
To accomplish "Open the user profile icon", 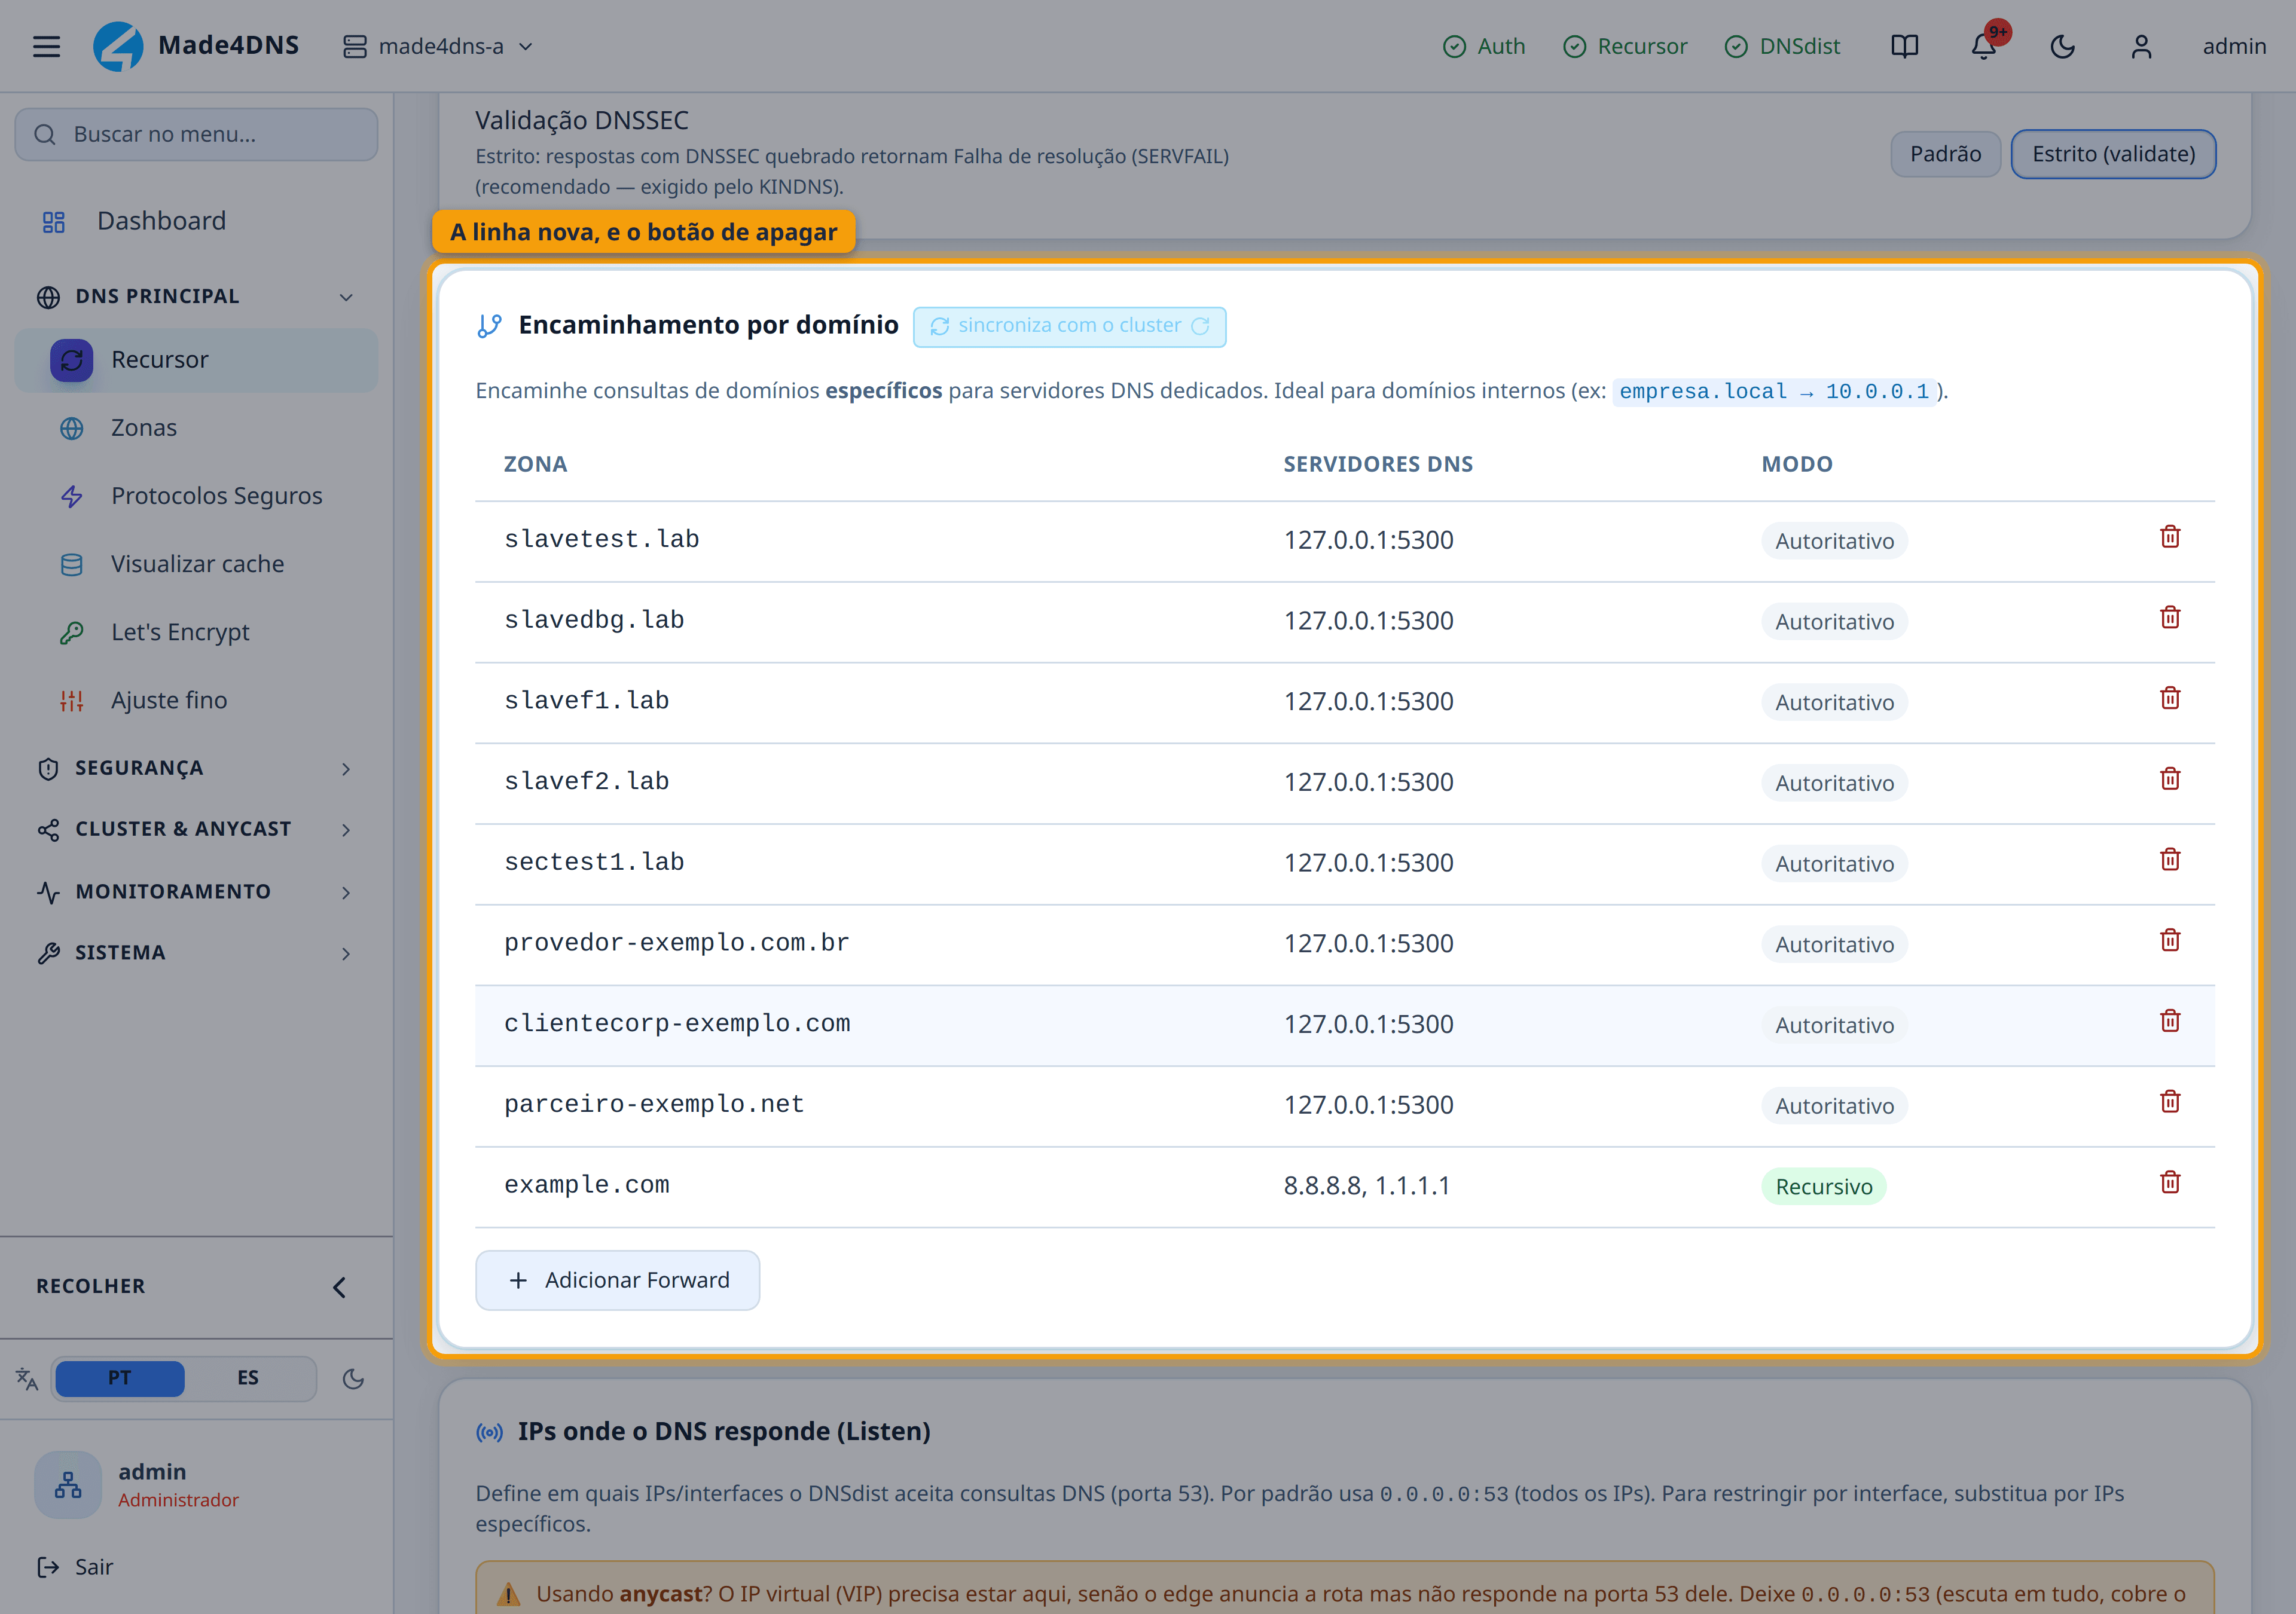I will coord(2141,46).
